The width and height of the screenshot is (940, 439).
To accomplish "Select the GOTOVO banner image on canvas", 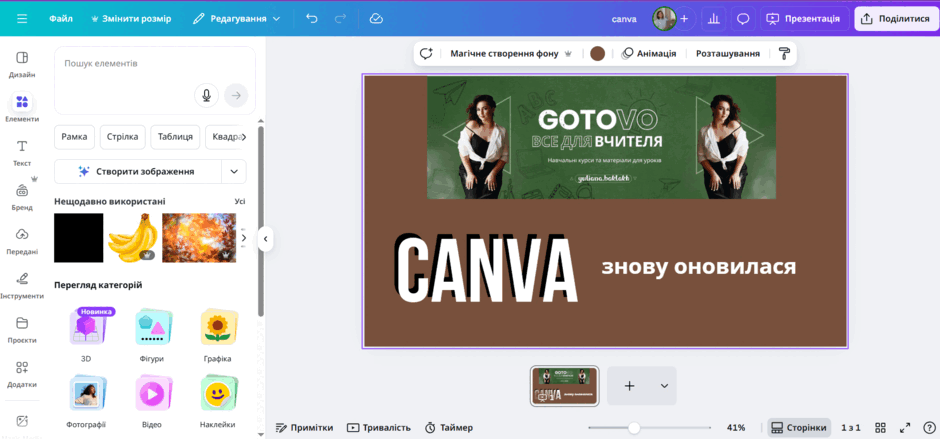I will (601, 137).
